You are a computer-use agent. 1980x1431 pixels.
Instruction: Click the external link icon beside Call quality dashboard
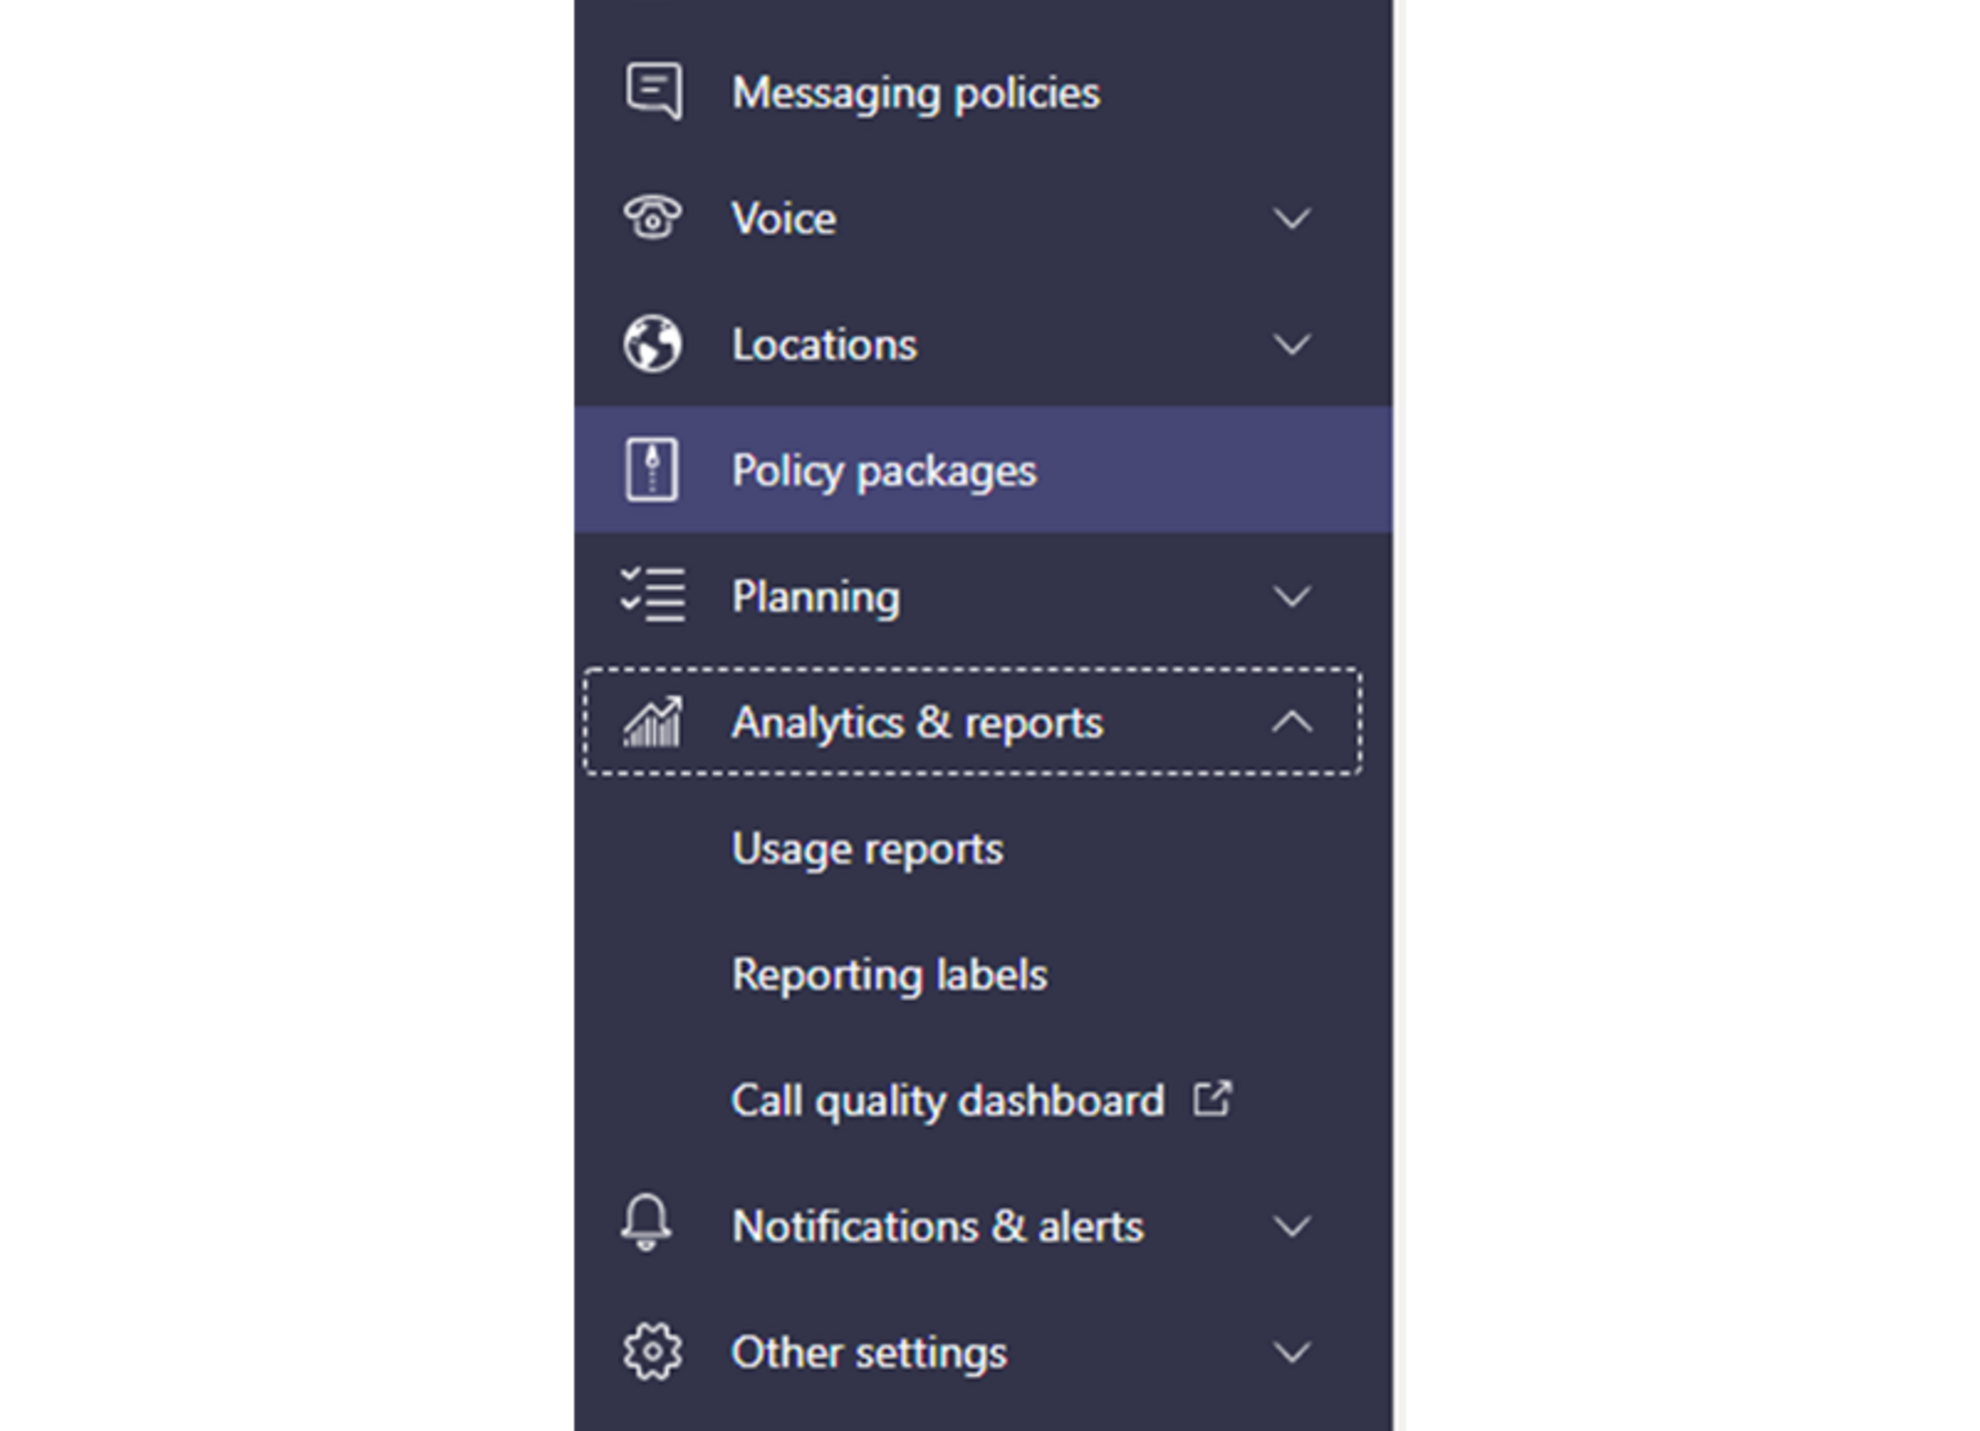click(x=1212, y=1099)
